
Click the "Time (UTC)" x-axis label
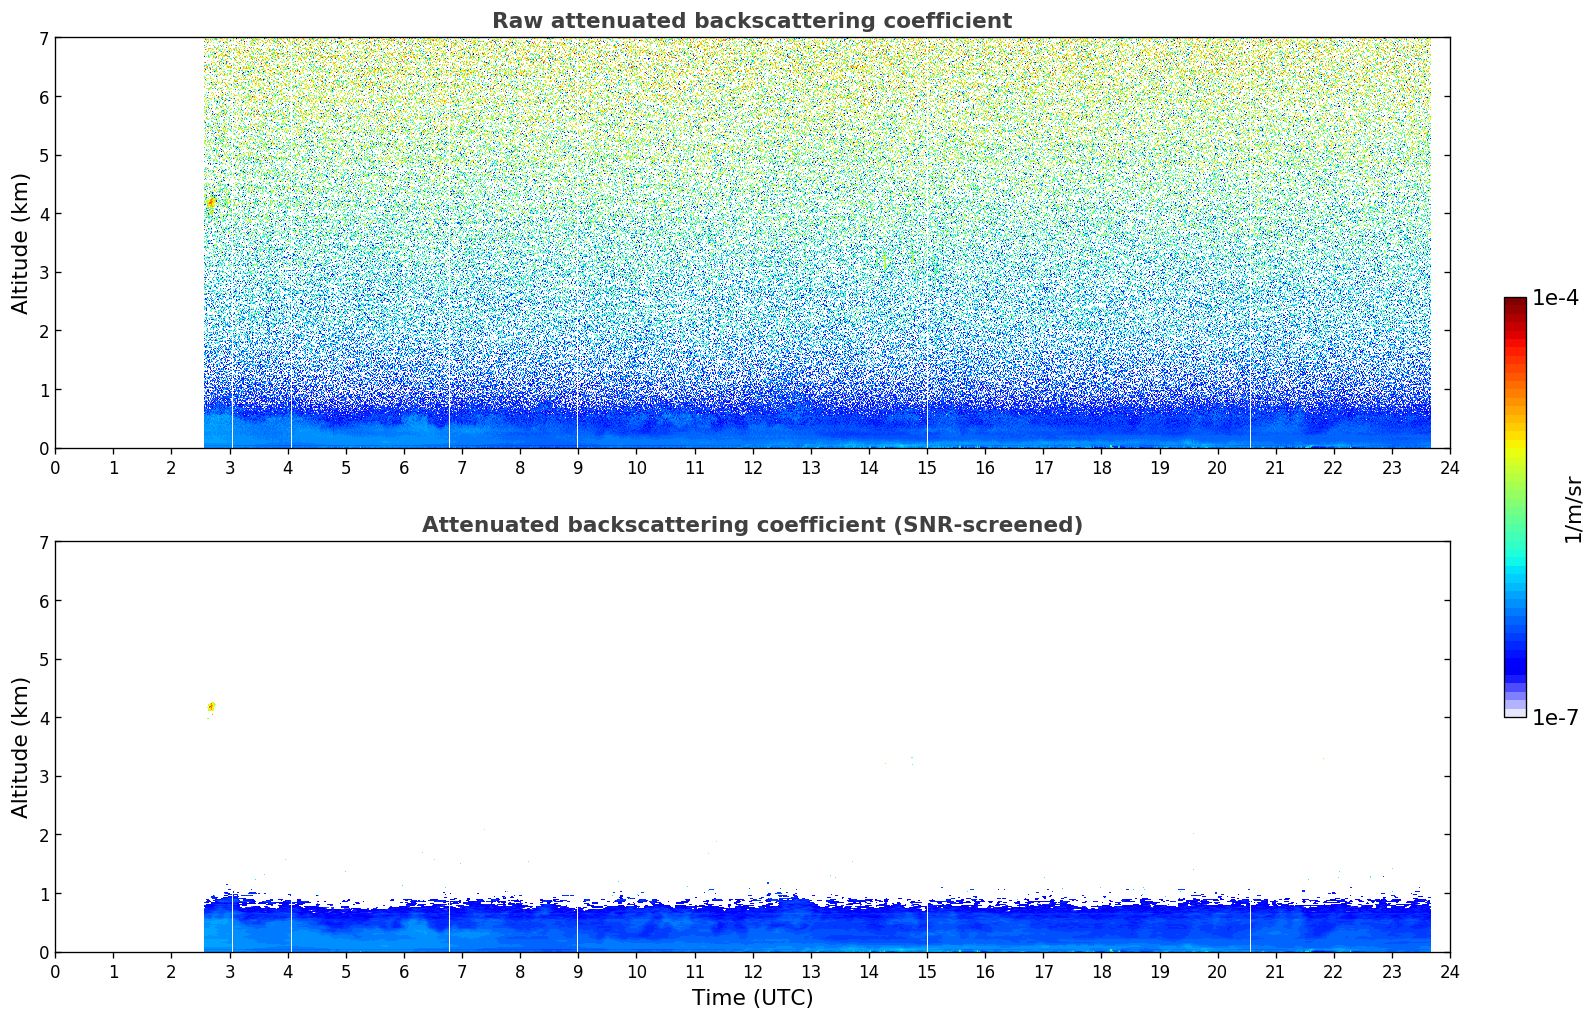752,998
